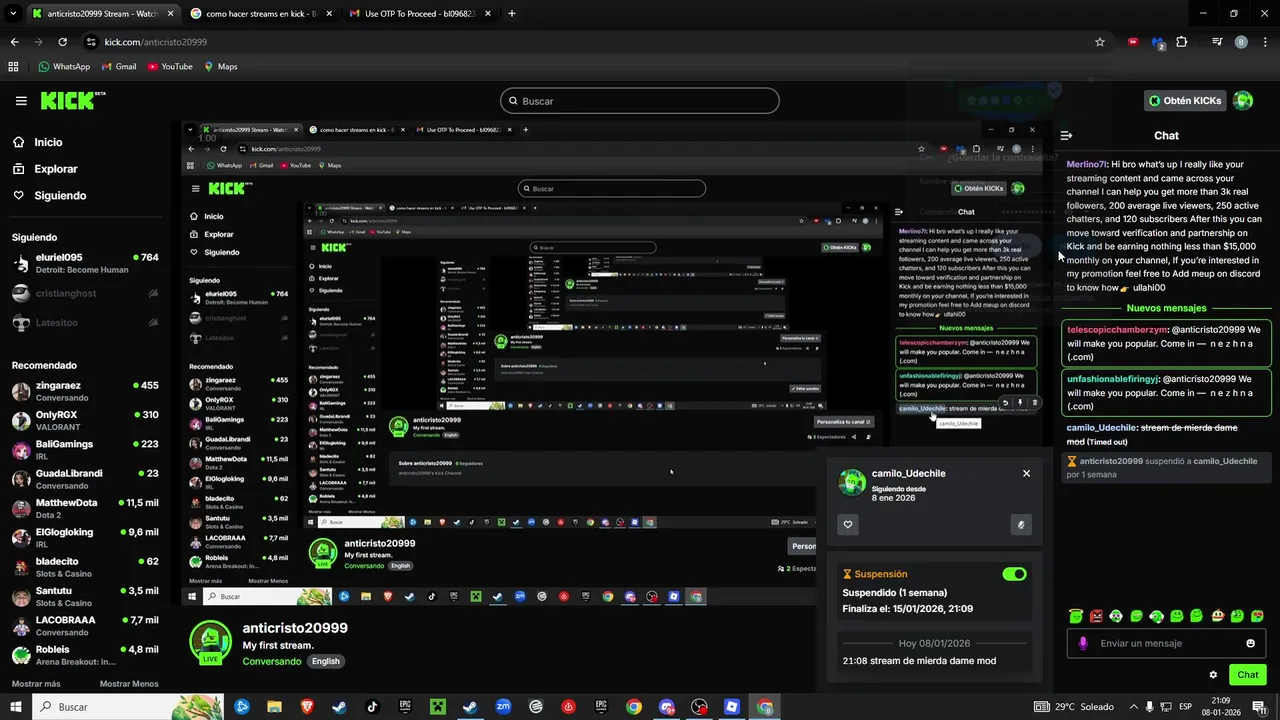Close the camilo_Udechile user card
The width and height of the screenshot is (1280, 720).
[x=1026, y=474]
